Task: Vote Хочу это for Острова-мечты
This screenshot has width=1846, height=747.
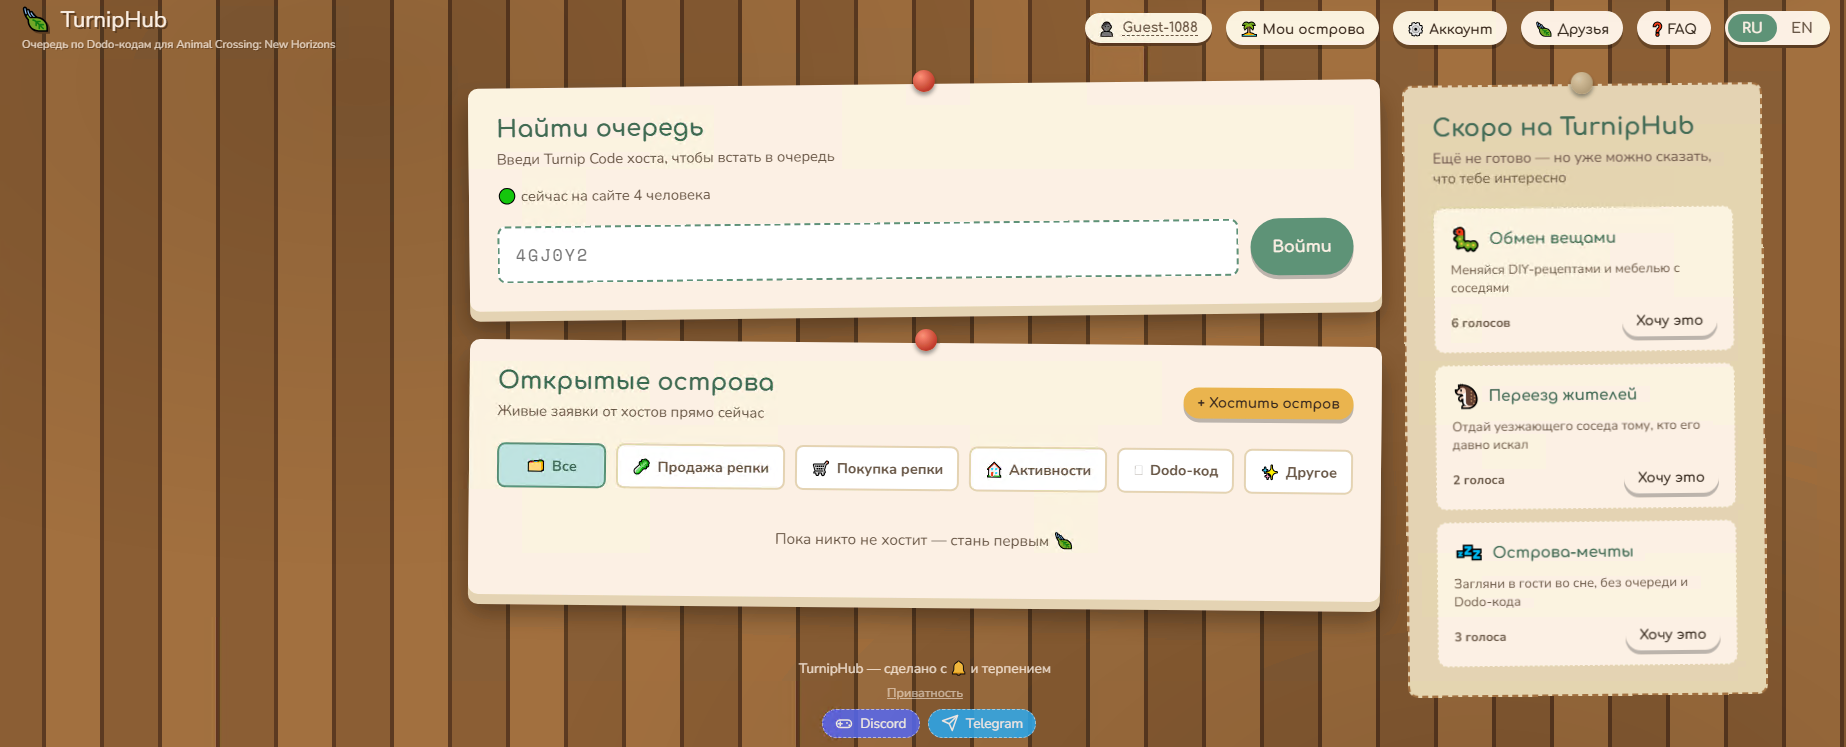Action: point(1673,635)
